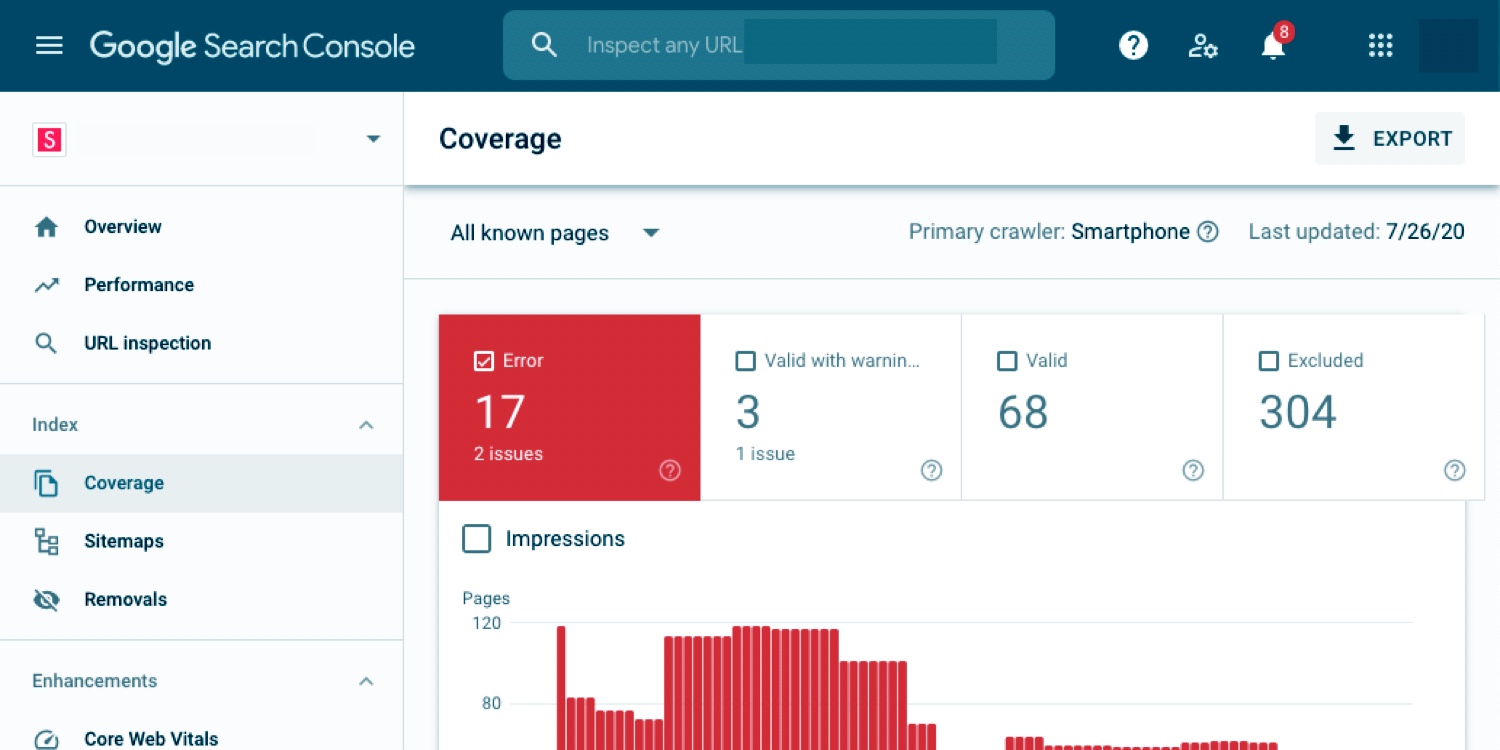This screenshot has width=1500, height=750.
Task: Click the Coverage pages icon
Action: (x=46, y=483)
